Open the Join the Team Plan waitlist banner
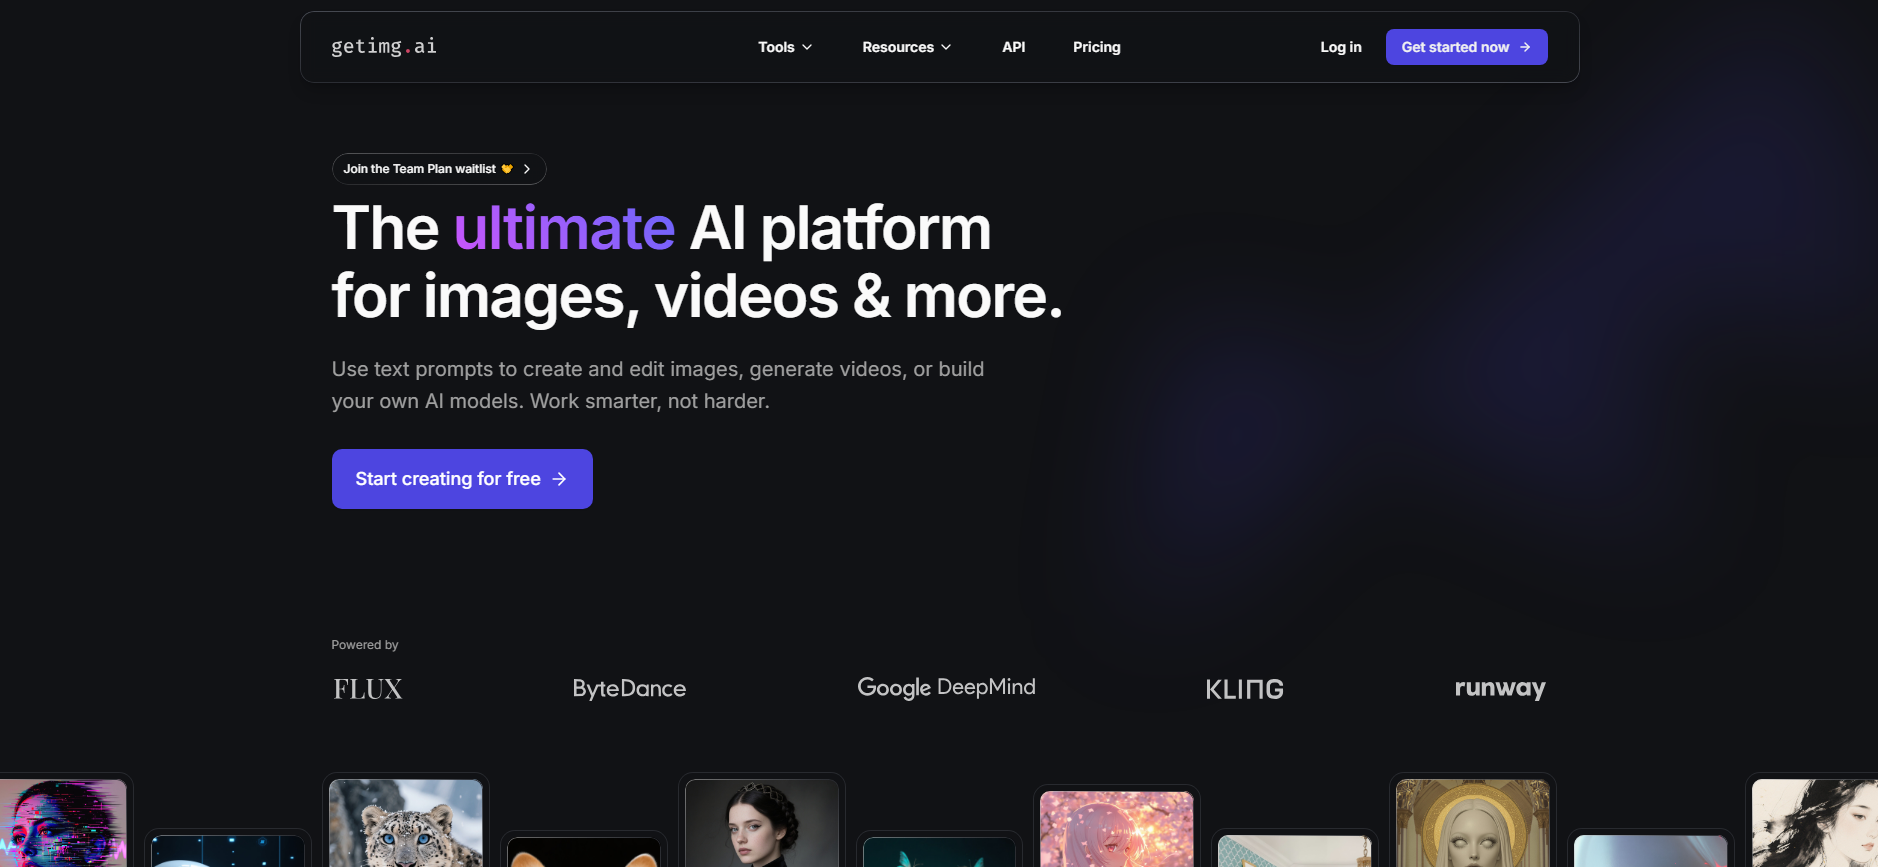The image size is (1878, 867). [x=439, y=169]
